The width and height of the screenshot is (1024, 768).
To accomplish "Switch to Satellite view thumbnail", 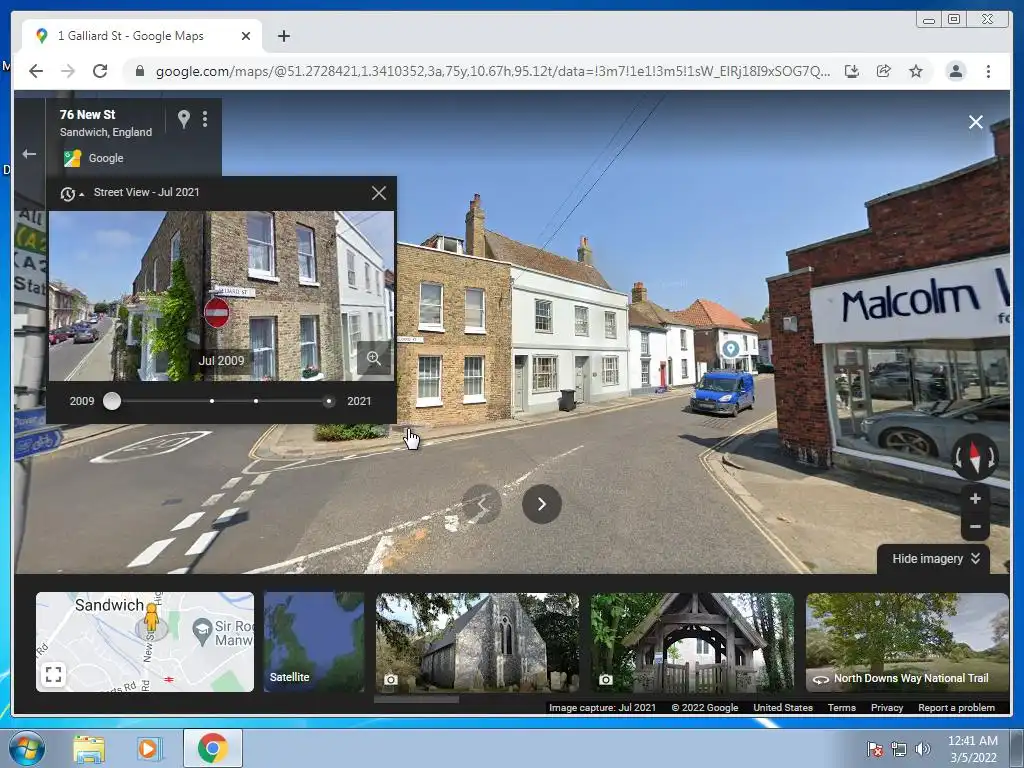I will tap(313, 642).
